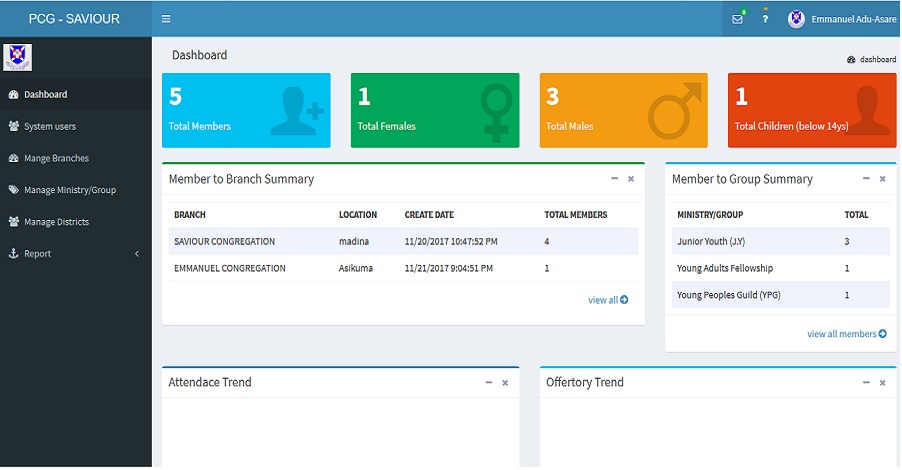Collapse Member to Branch Summary panel

(614, 178)
